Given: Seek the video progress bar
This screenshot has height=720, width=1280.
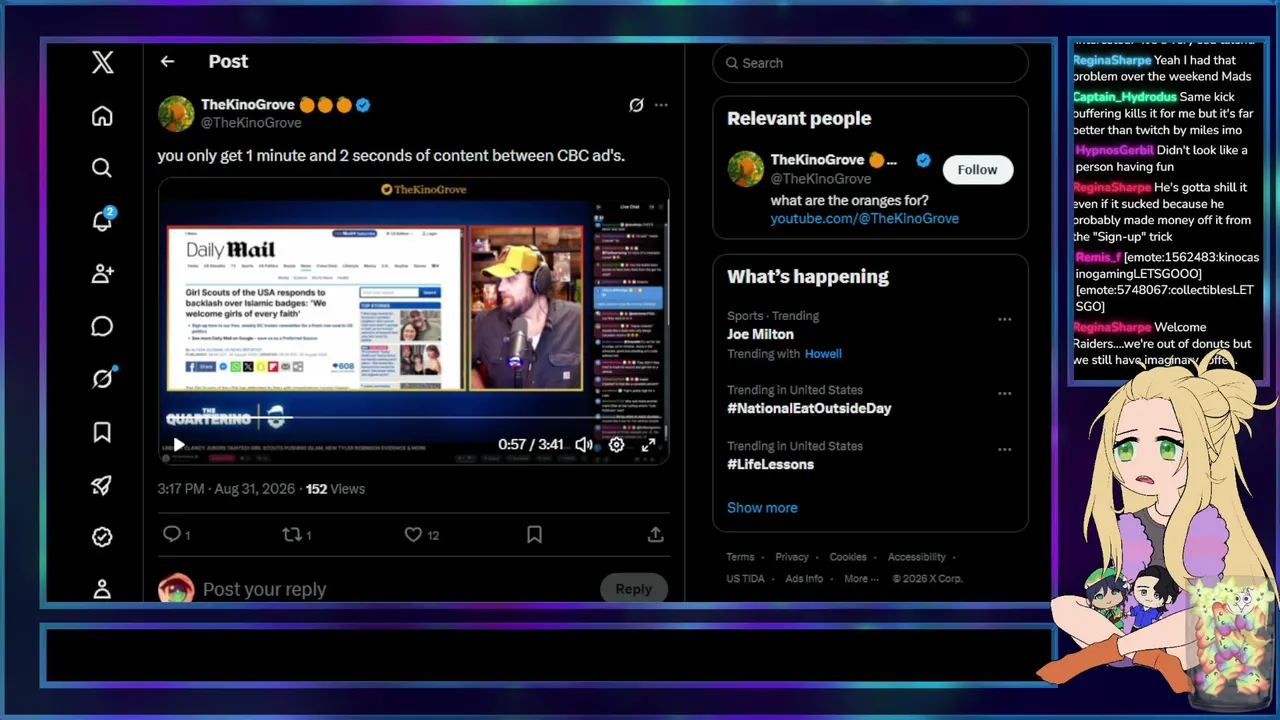Looking at the screenshot, I should pyautogui.click(x=414, y=417).
